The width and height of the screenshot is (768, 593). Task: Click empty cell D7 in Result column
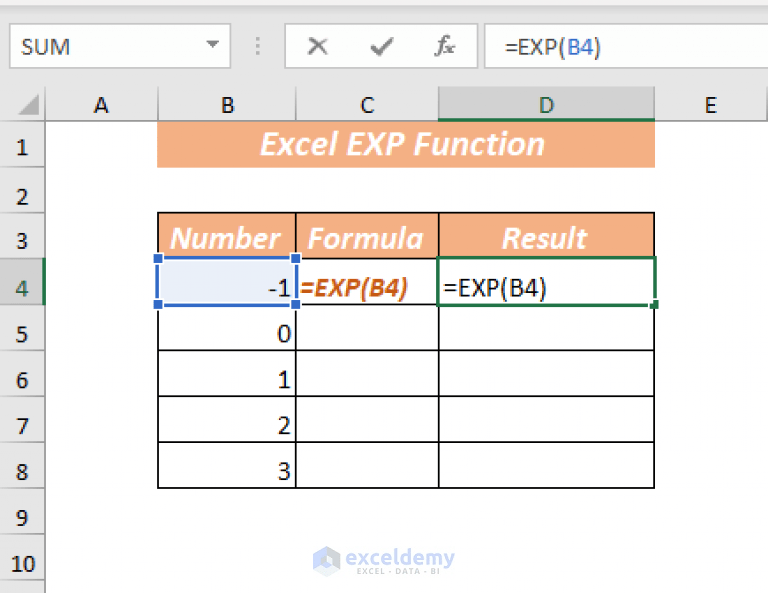[x=546, y=420]
